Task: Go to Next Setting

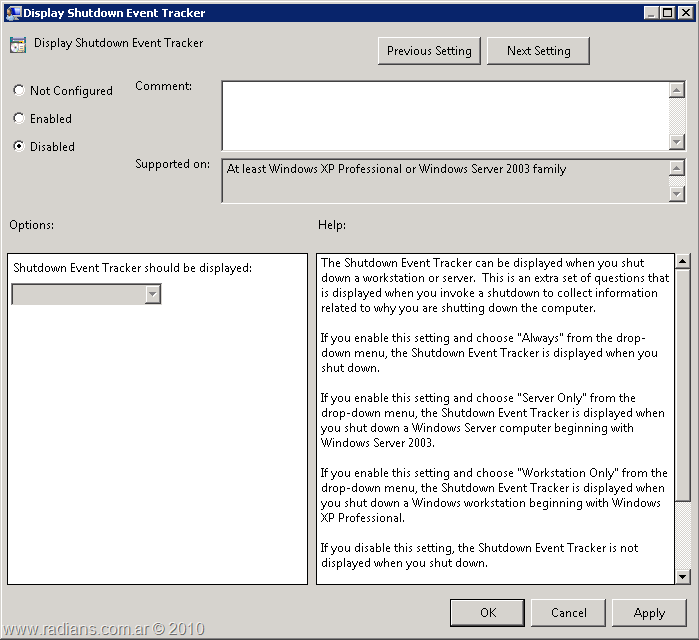Action: (538, 51)
